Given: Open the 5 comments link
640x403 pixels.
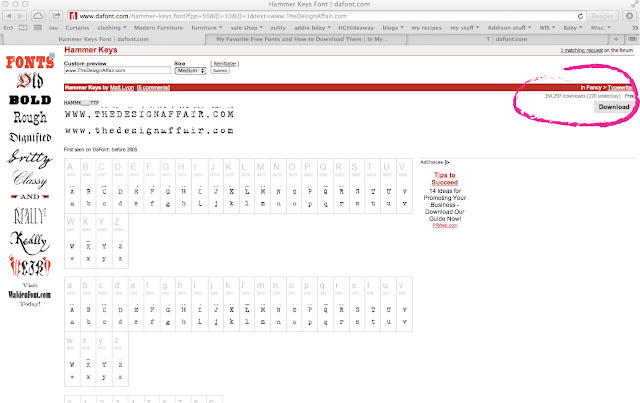Looking at the screenshot, I should [x=153, y=87].
